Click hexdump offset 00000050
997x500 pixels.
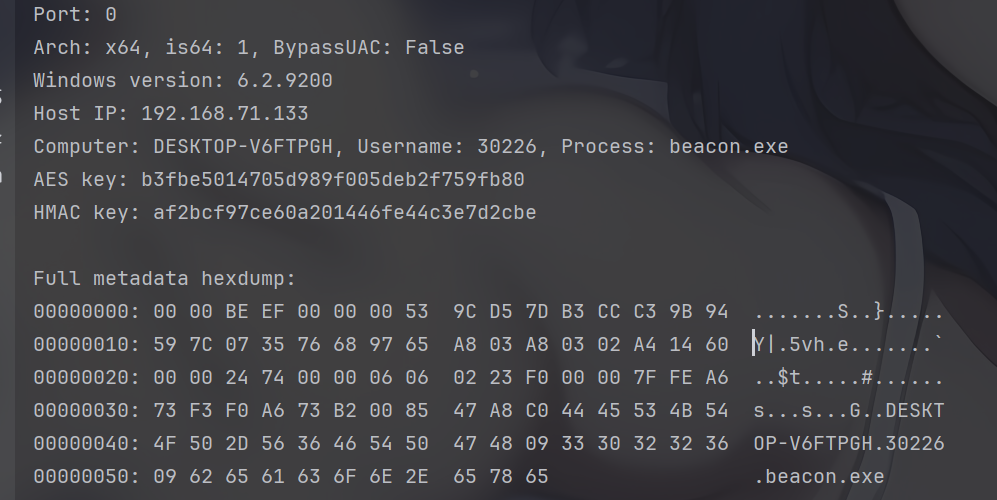86,477
